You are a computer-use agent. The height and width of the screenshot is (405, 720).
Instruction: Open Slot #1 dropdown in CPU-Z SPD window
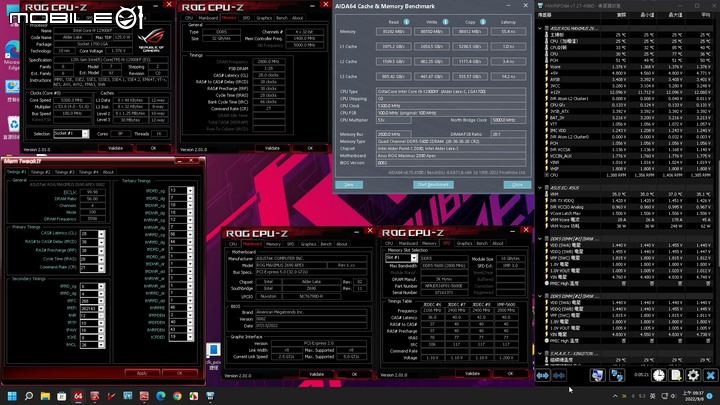click(x=413, y=258)
